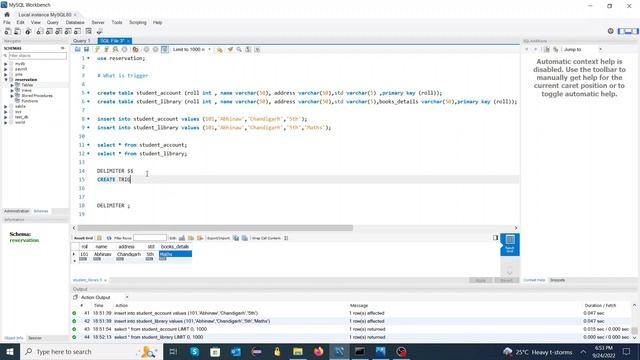Collapse the reservation schema

(x=6, y=80)
